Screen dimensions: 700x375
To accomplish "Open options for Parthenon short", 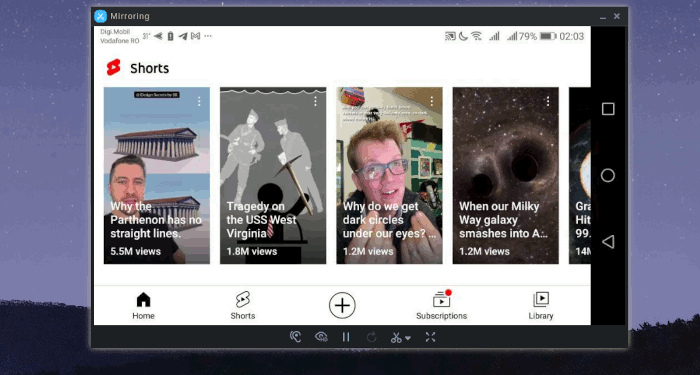I will [199, 102].
